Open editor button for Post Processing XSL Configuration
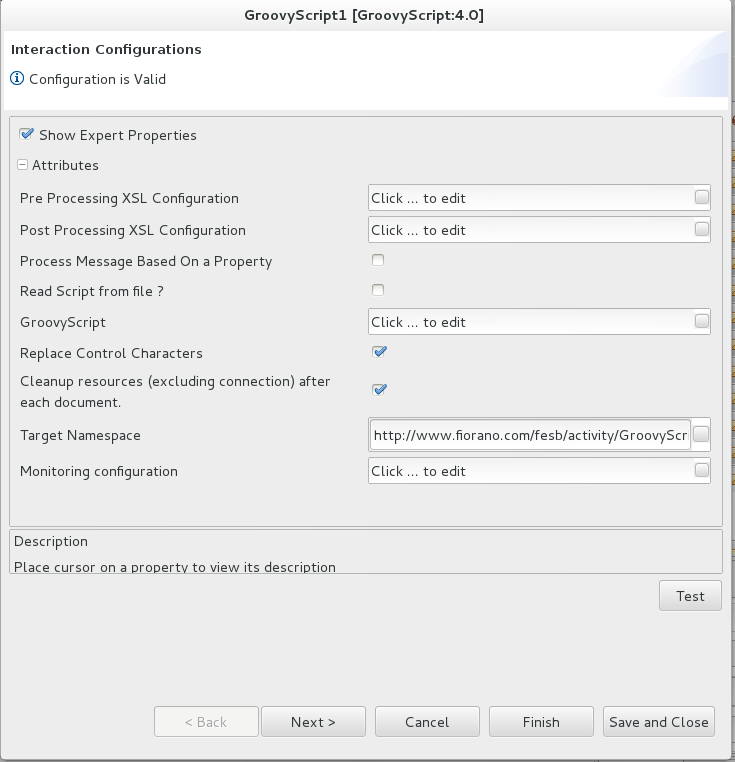 tap(701, 229)
